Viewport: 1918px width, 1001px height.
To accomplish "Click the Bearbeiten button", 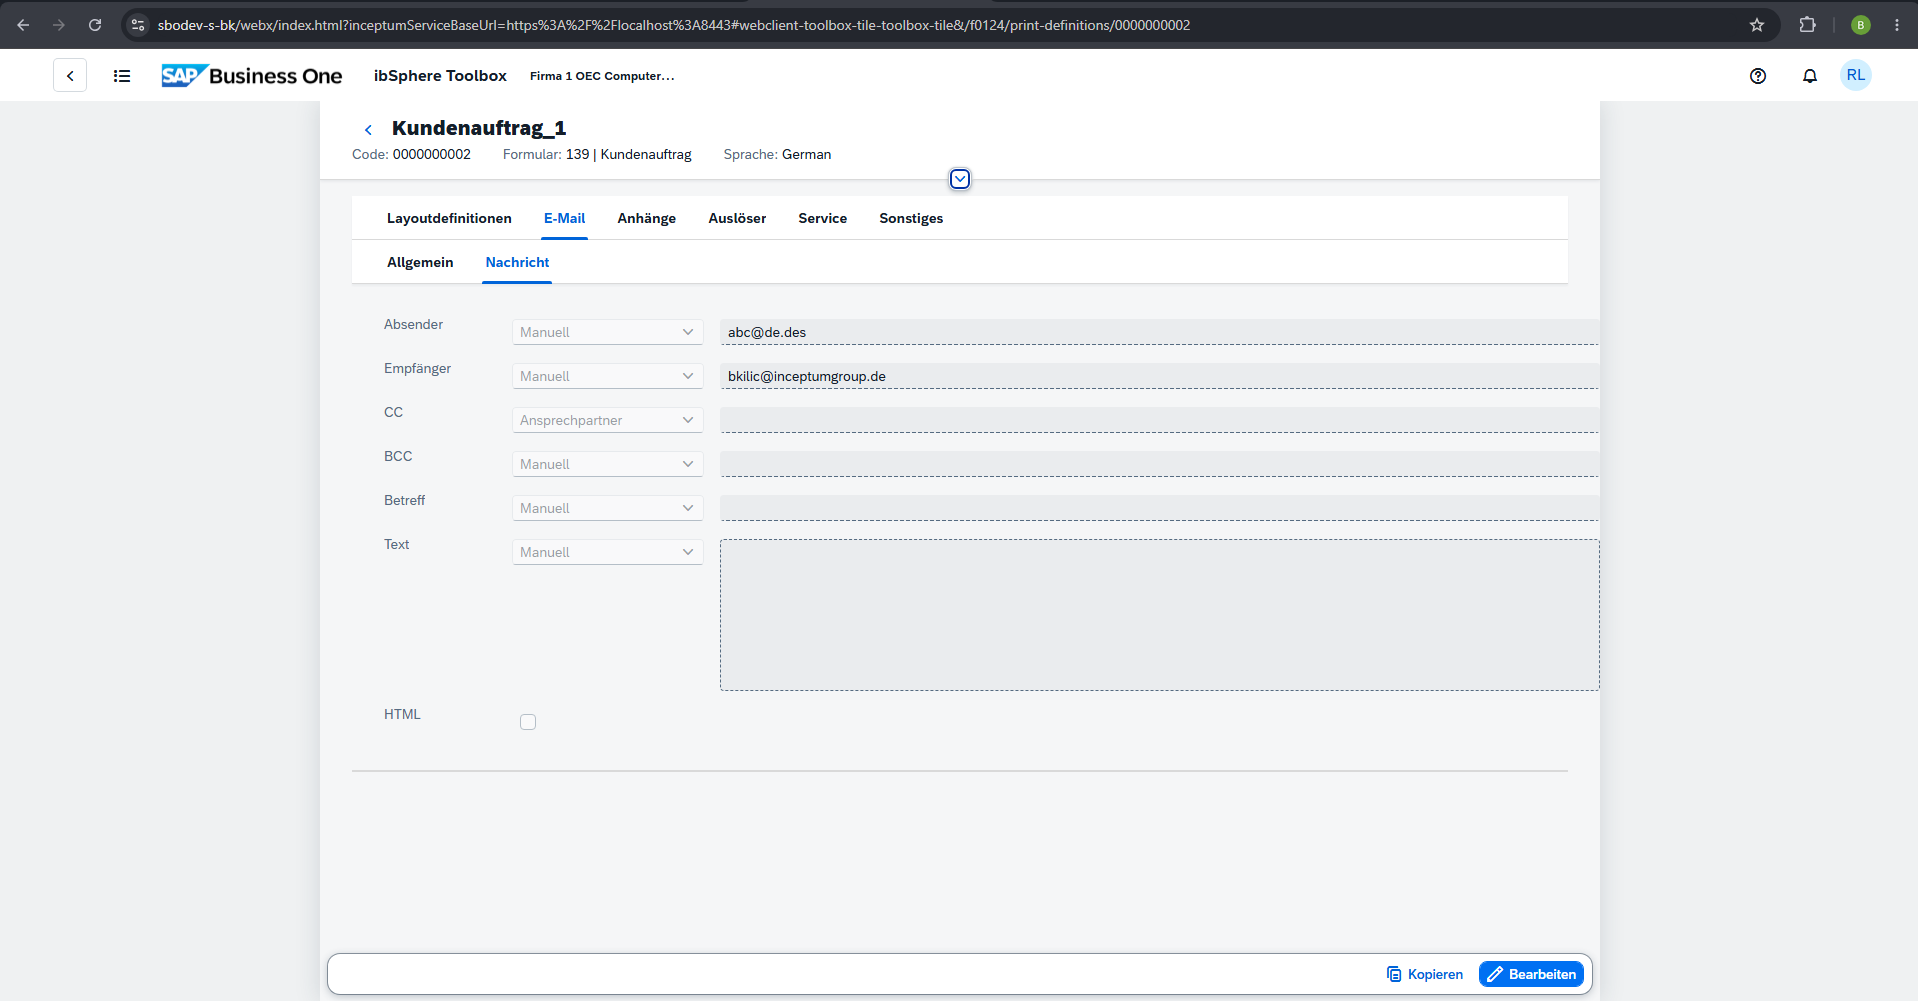I will pyautogui.click(x=1531, y=974).
